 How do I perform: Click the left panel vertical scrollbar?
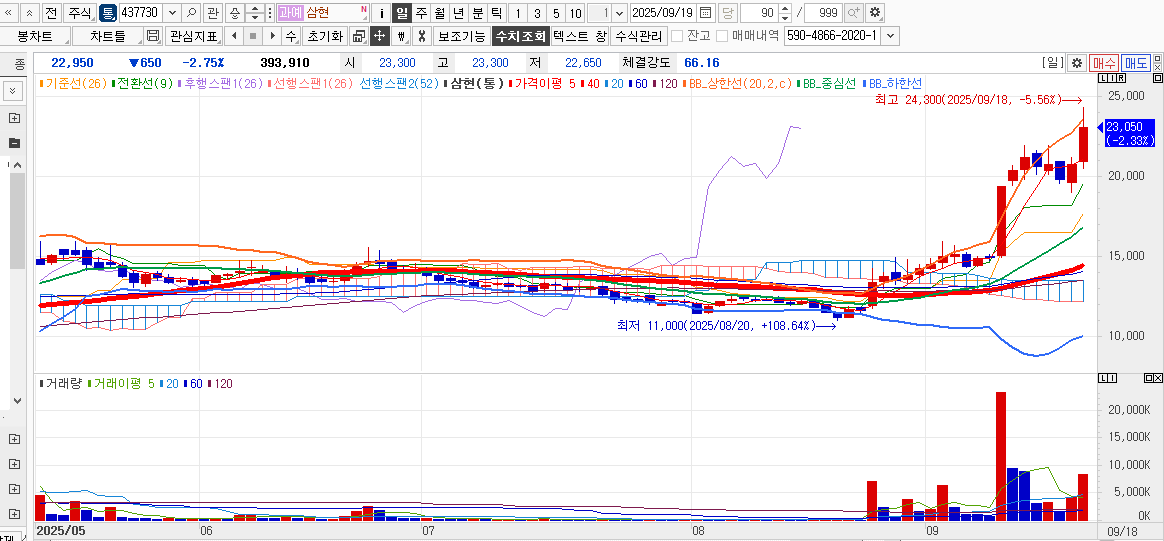[x=17, y=220]
